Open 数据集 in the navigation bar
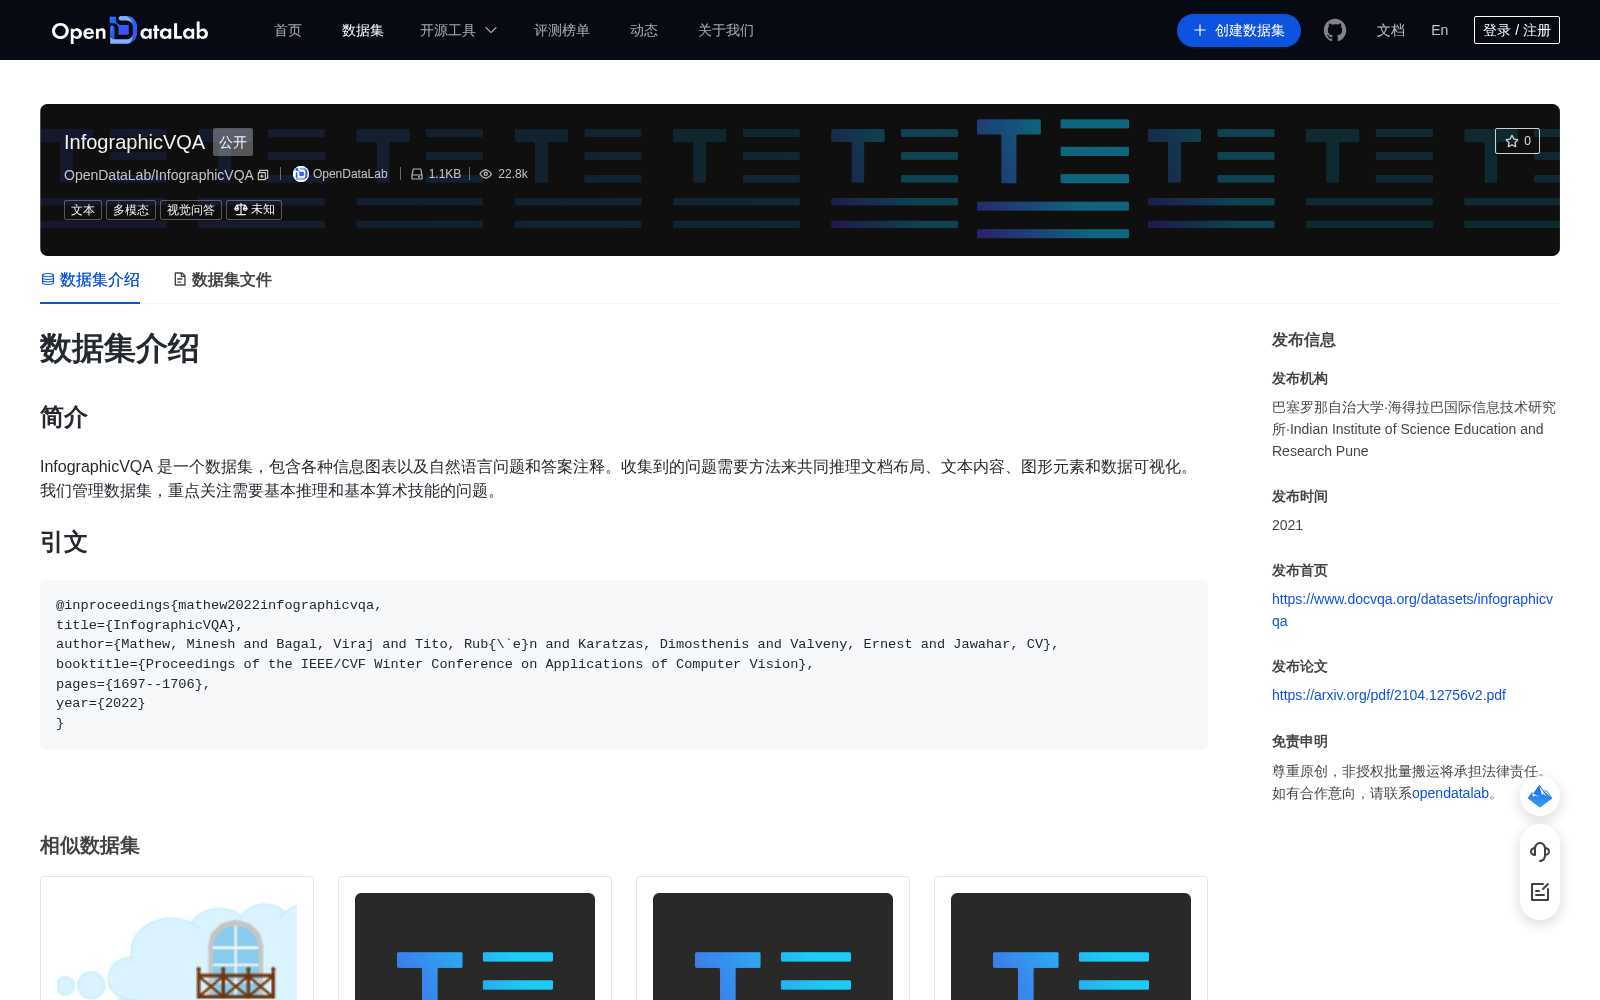Screen dimensions: 1600x1000 coord(363,30)
